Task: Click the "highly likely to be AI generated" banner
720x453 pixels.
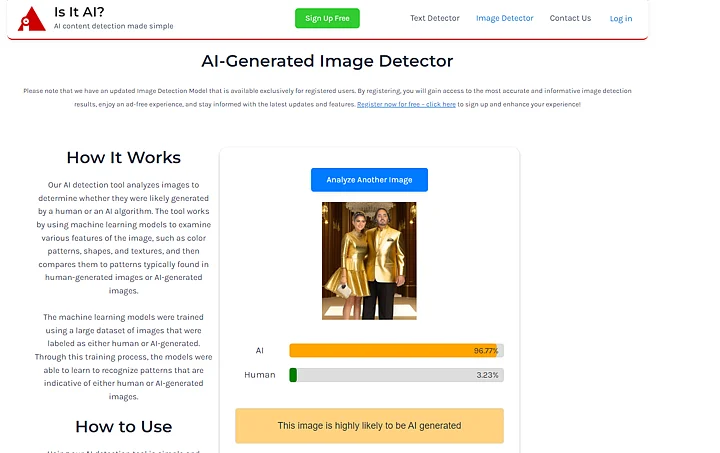Action: 369,425
